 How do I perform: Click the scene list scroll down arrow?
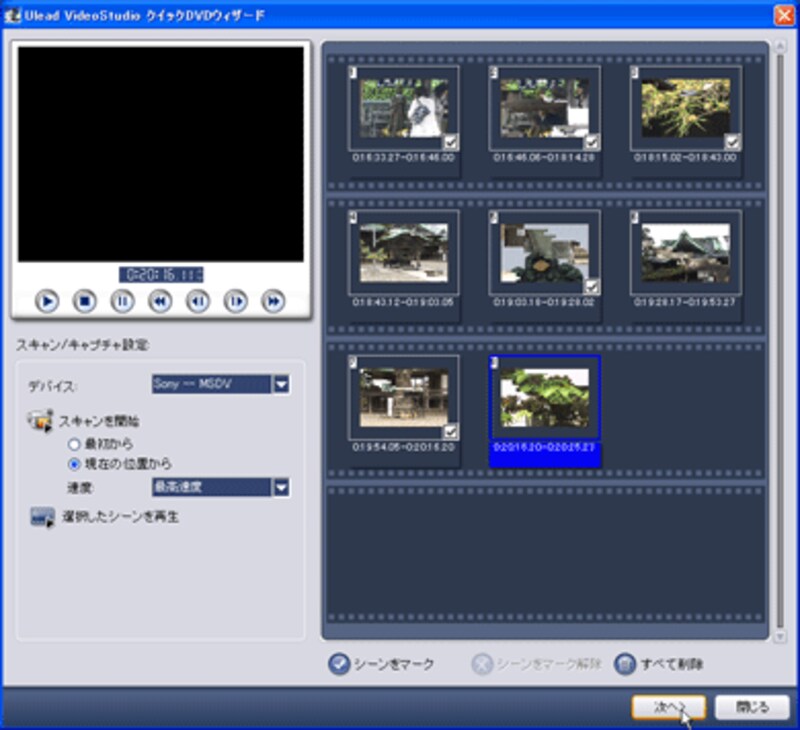point(779,635)
